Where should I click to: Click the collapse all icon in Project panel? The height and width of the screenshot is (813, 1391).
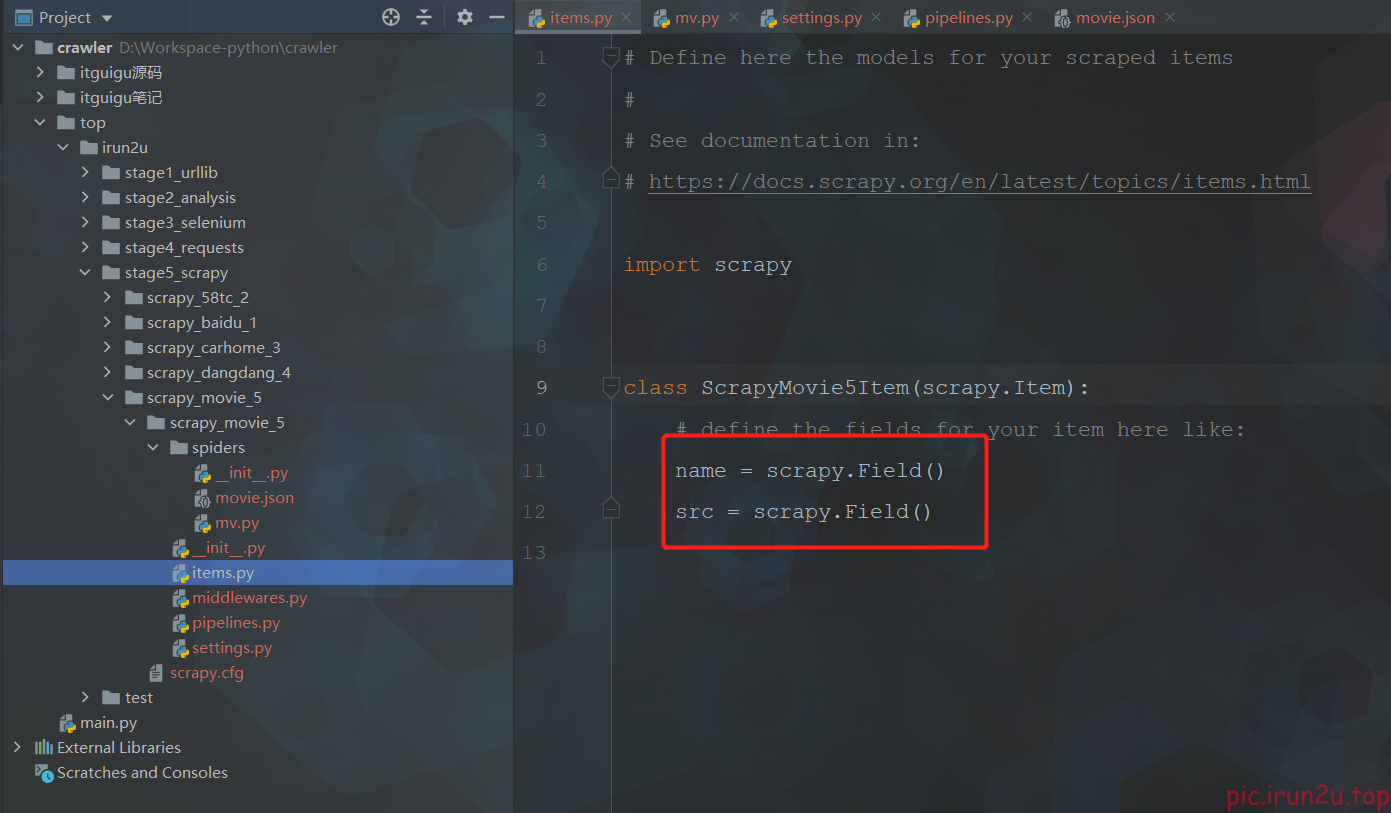click(x=424, y=17)
